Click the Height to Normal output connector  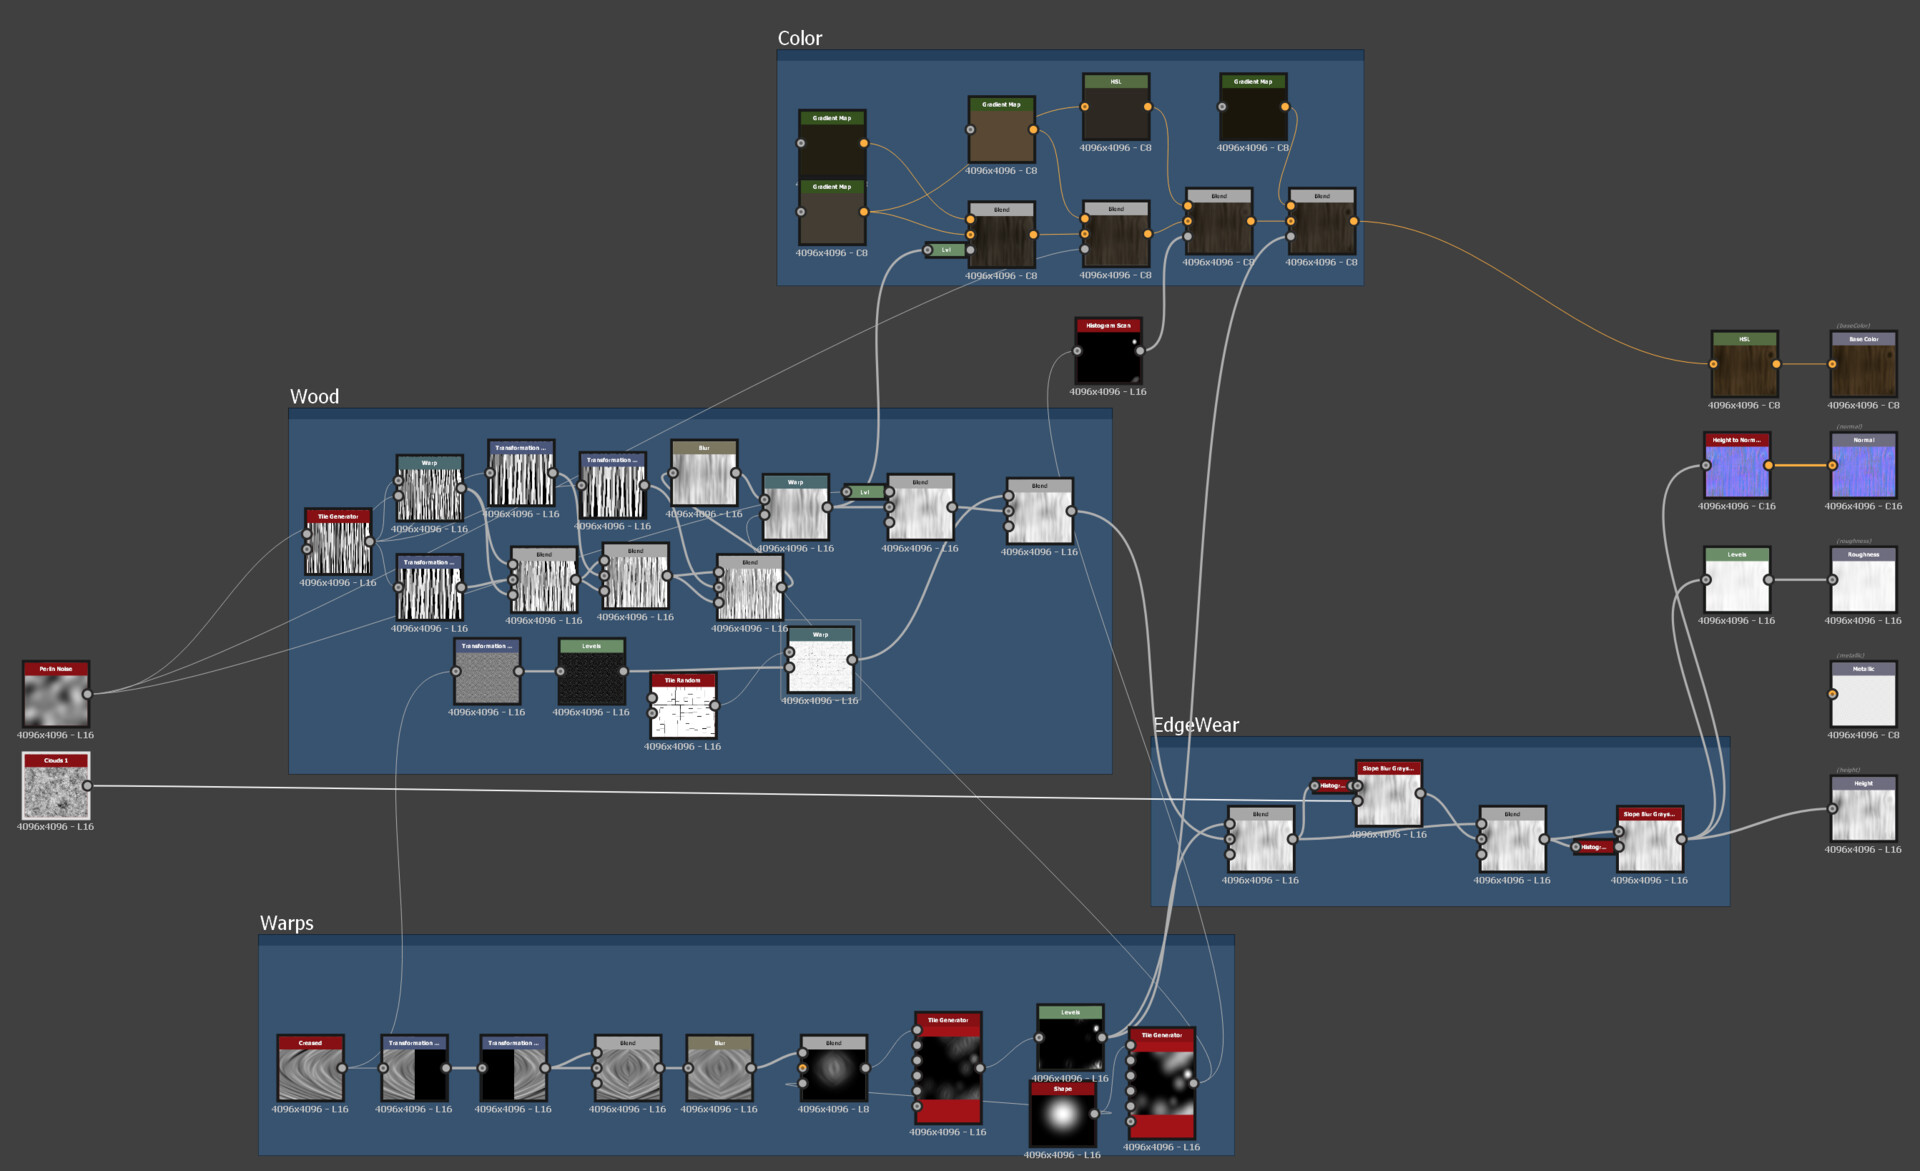(1769, 466)
